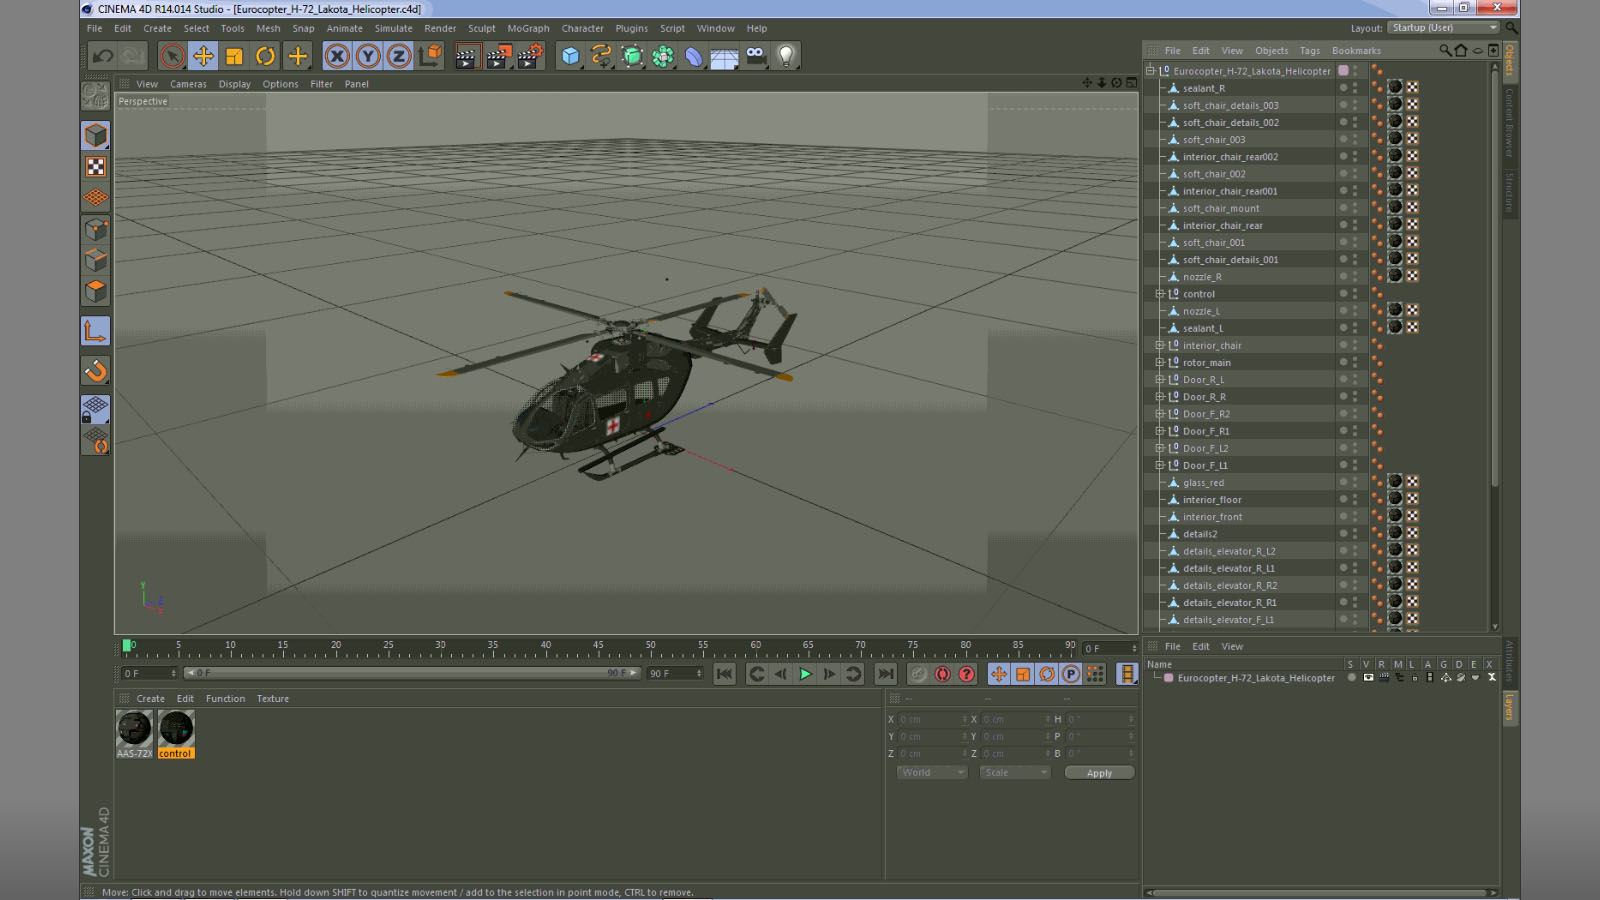This screenshot has height=900, width=1600.
Task: Toggle visibility dots for sealant_R
Action: tap(1355, 88)
